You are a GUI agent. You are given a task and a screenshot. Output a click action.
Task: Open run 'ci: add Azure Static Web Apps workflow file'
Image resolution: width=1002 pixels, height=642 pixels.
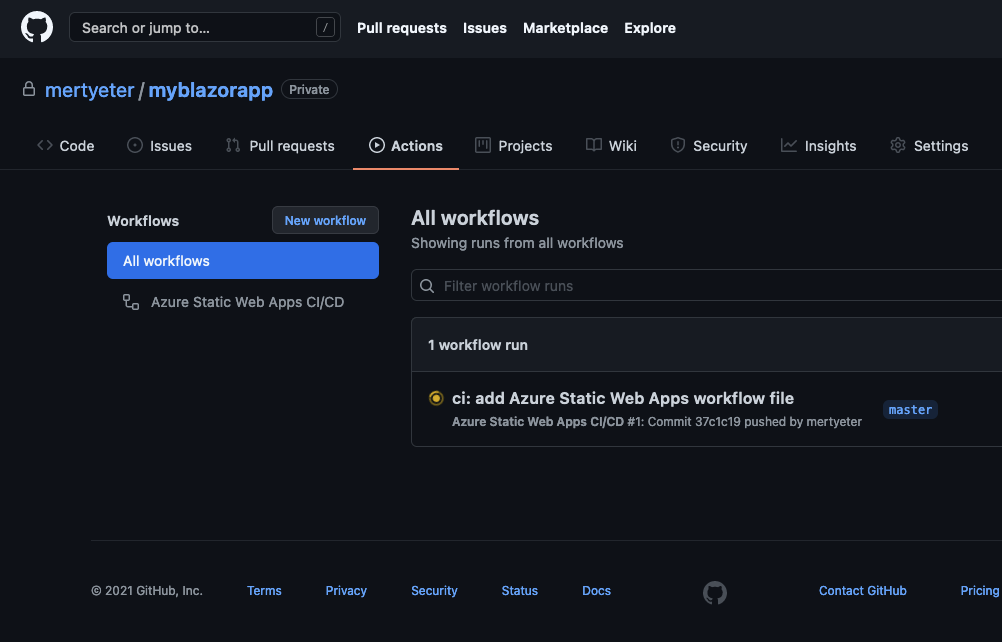coord(623,398)
